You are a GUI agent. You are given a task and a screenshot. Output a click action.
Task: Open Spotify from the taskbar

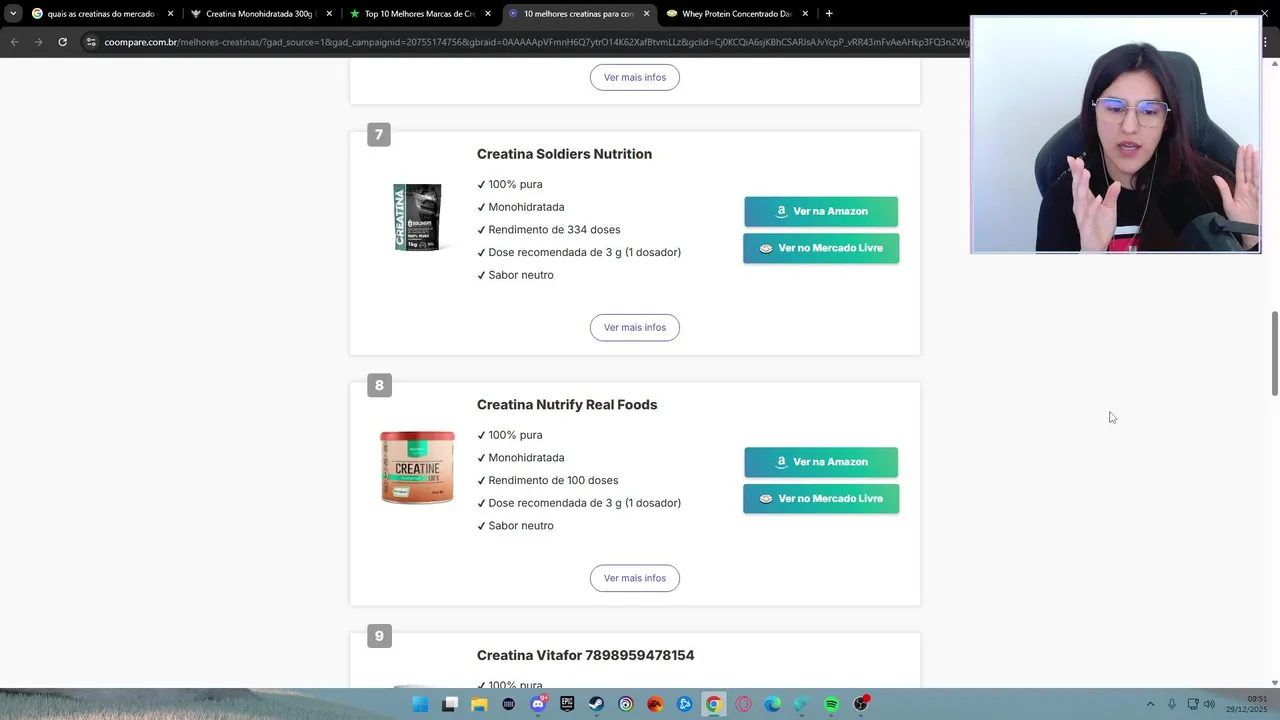(831, 704)
